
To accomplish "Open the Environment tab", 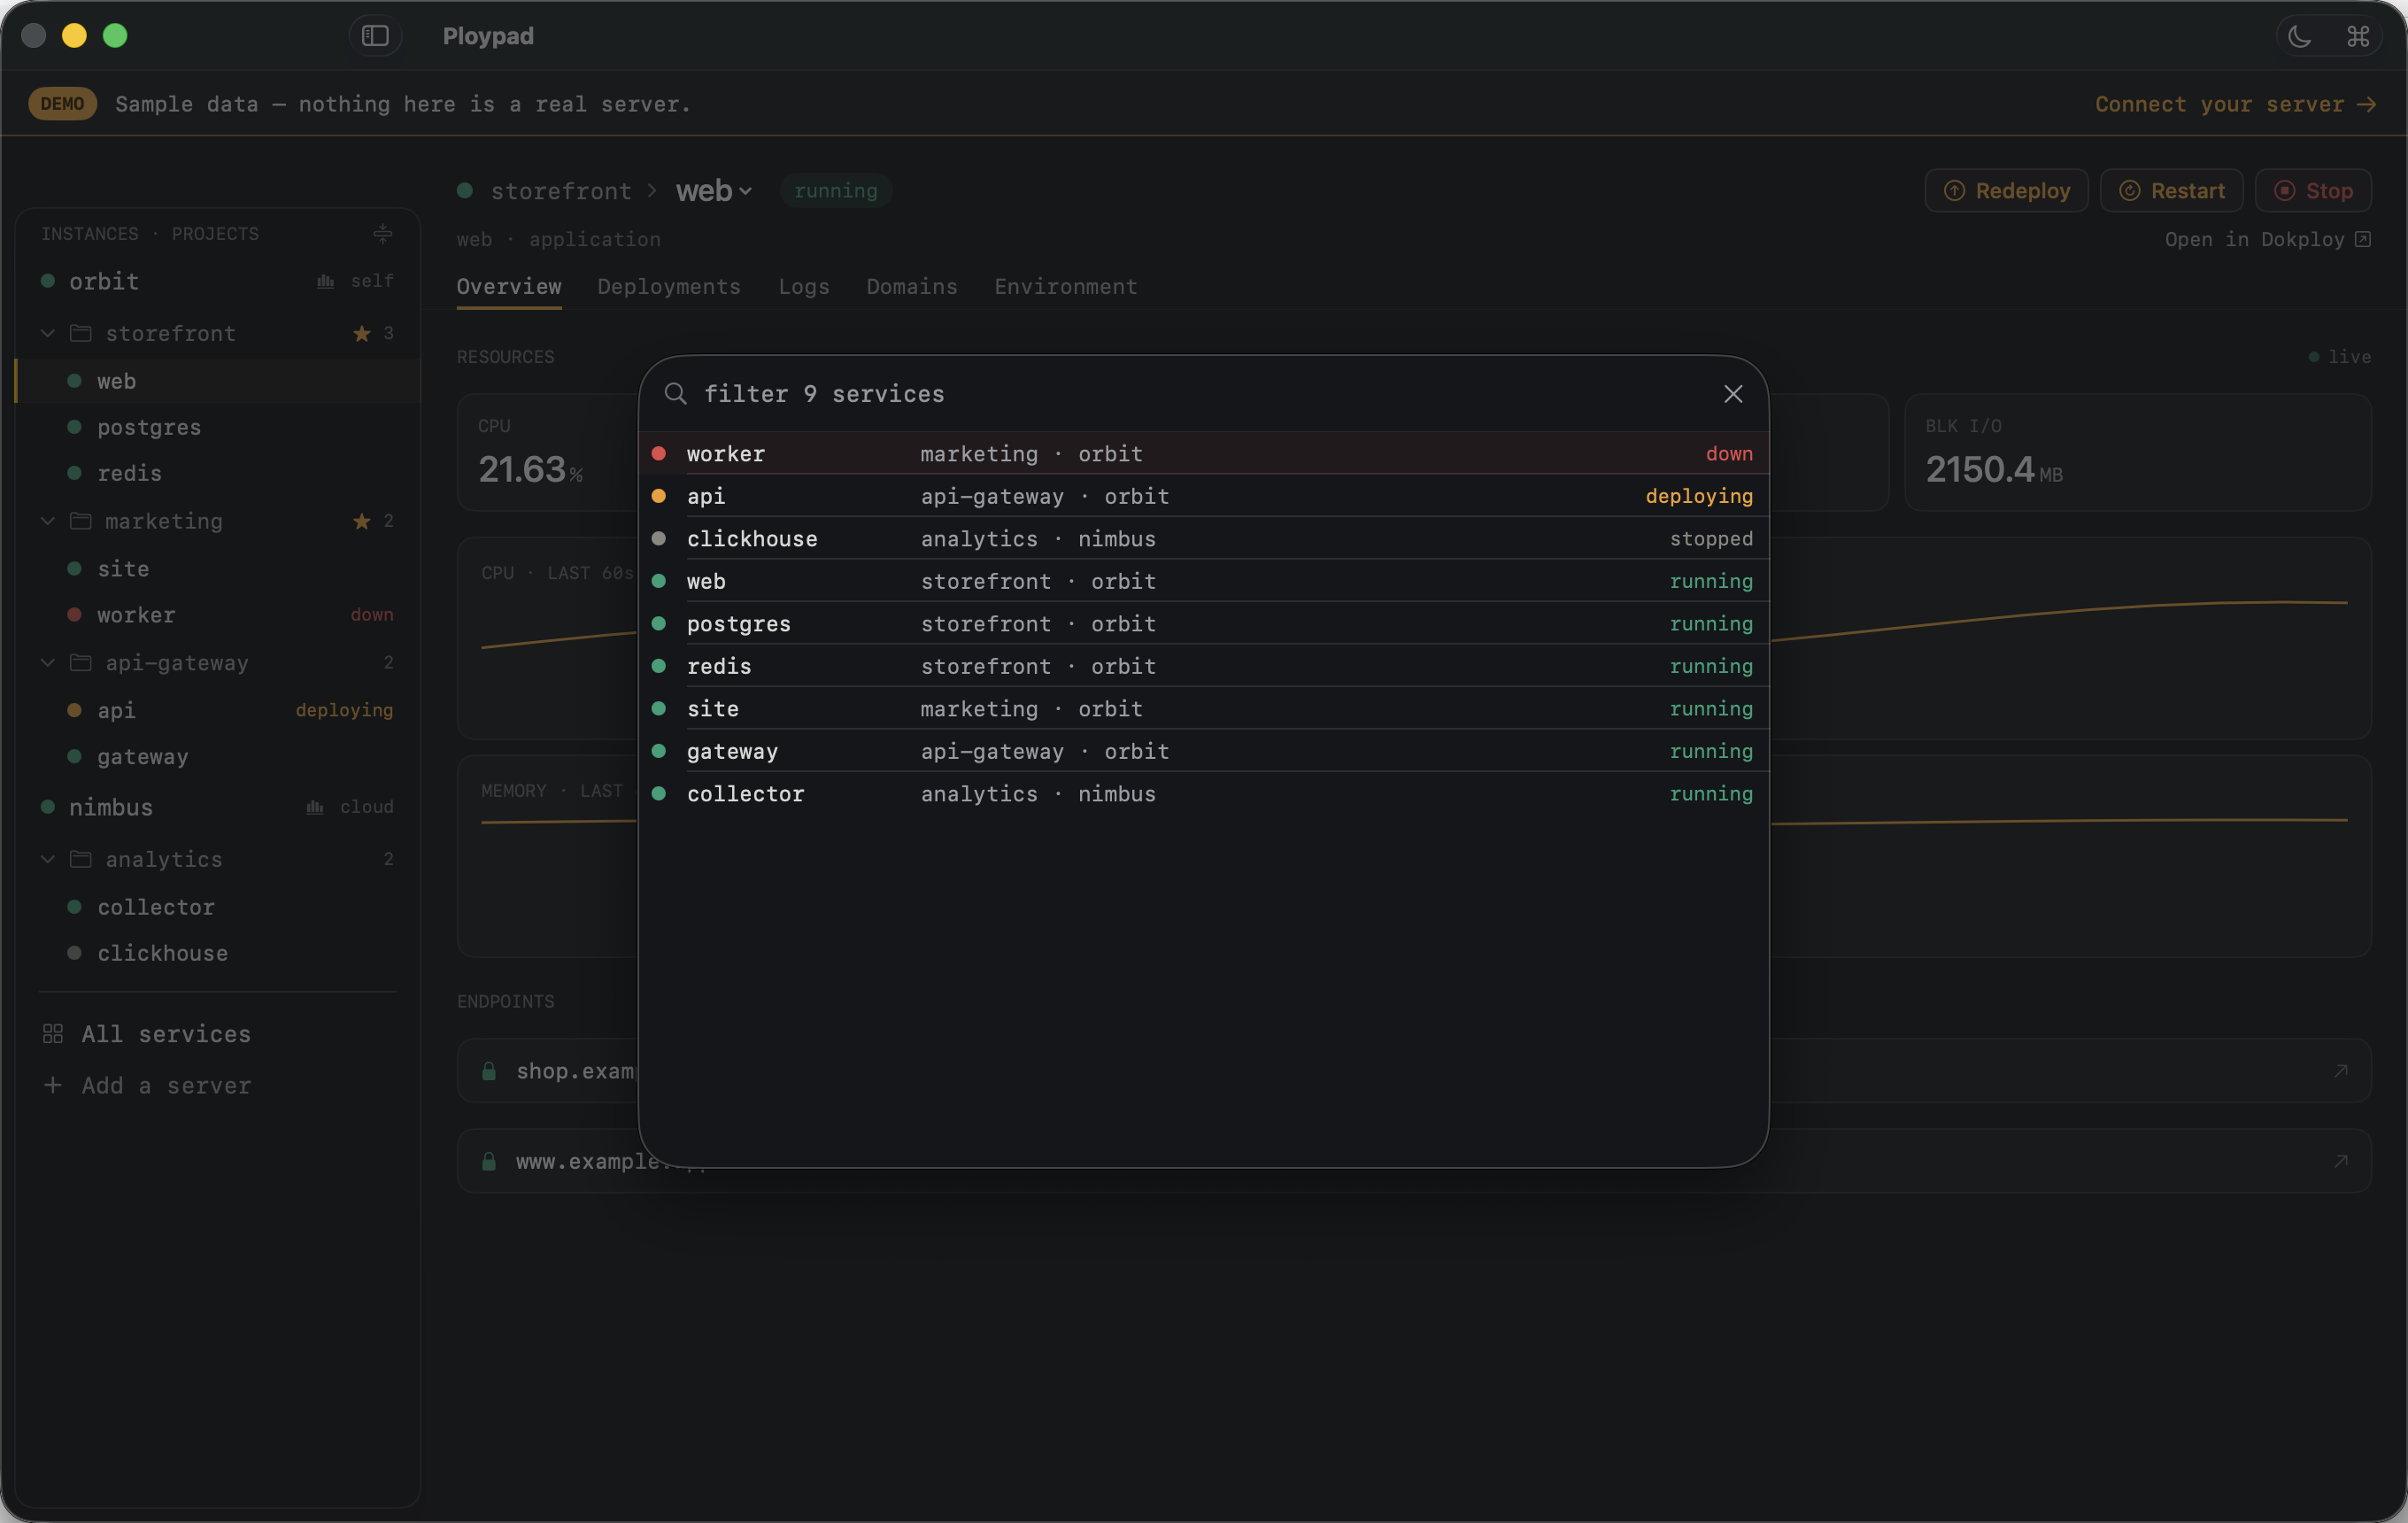I will coord(1065,287).
